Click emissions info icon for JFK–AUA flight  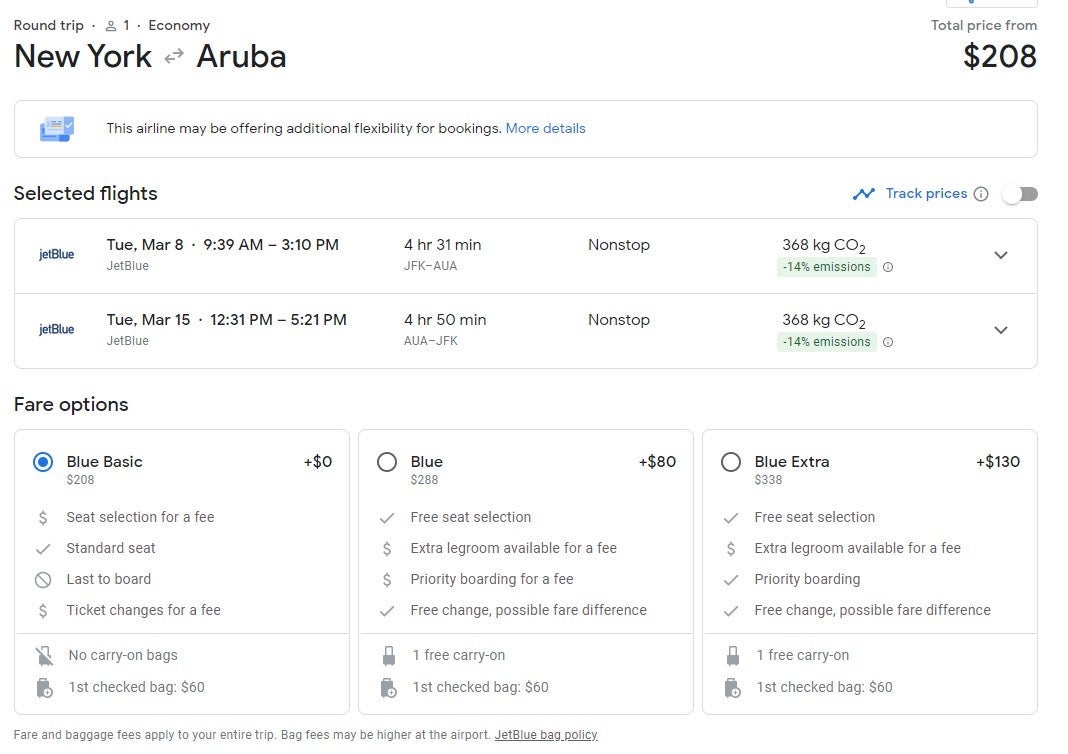[x=888, y=267]
